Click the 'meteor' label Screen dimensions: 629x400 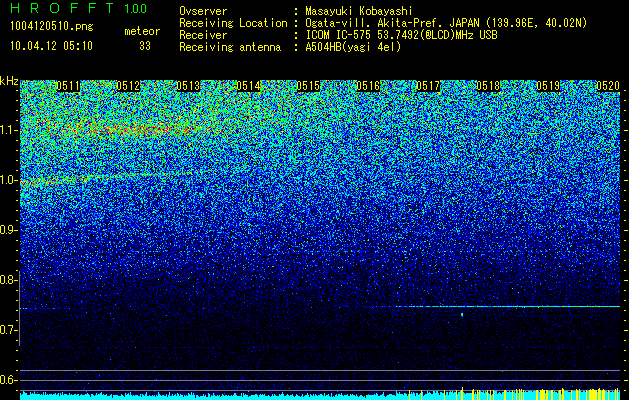pos(142,32)
